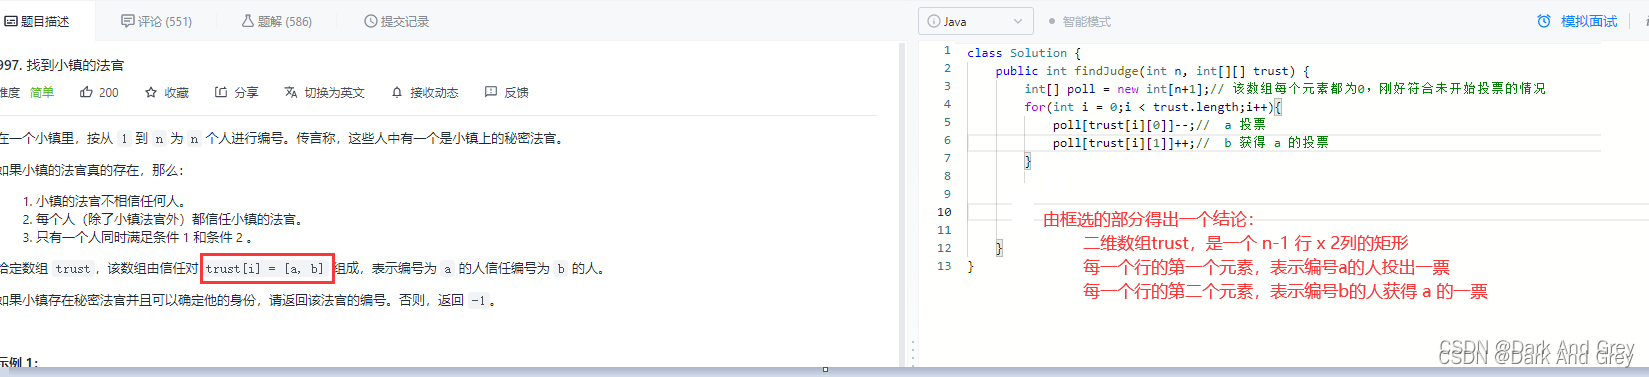Click the like count 200

(109, 92)
